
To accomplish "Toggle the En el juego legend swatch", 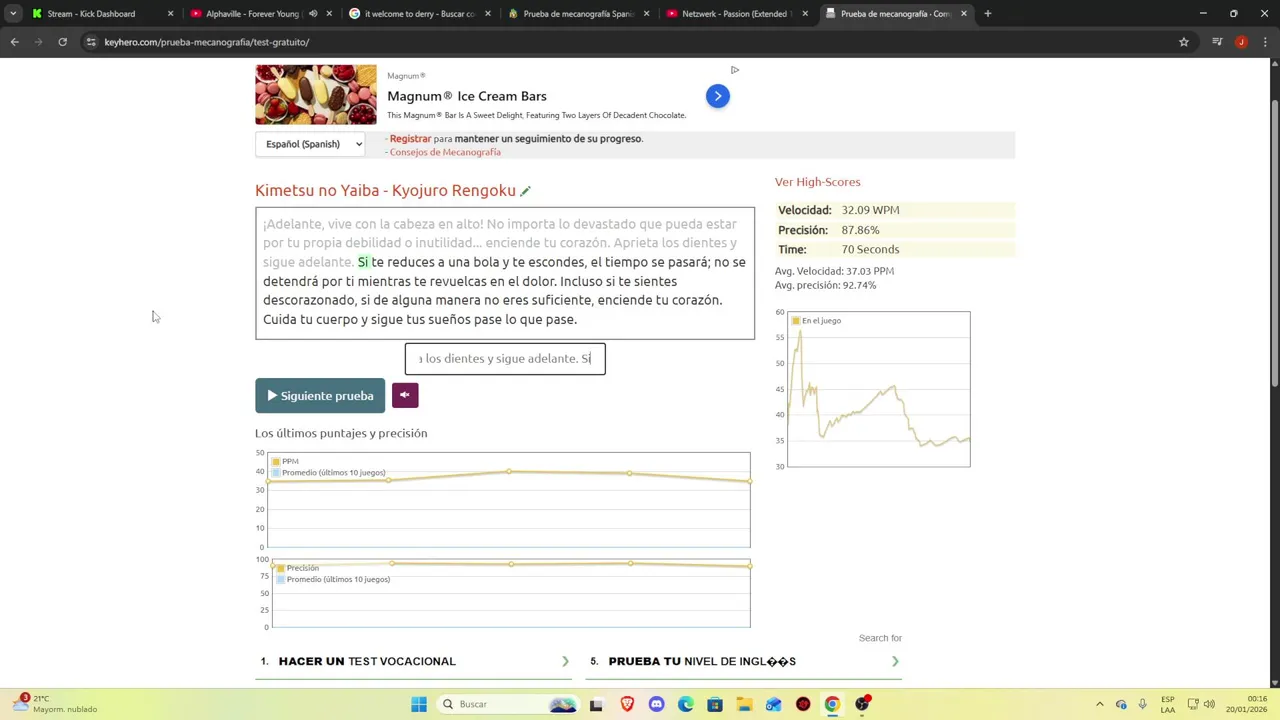I will (796, 321).
